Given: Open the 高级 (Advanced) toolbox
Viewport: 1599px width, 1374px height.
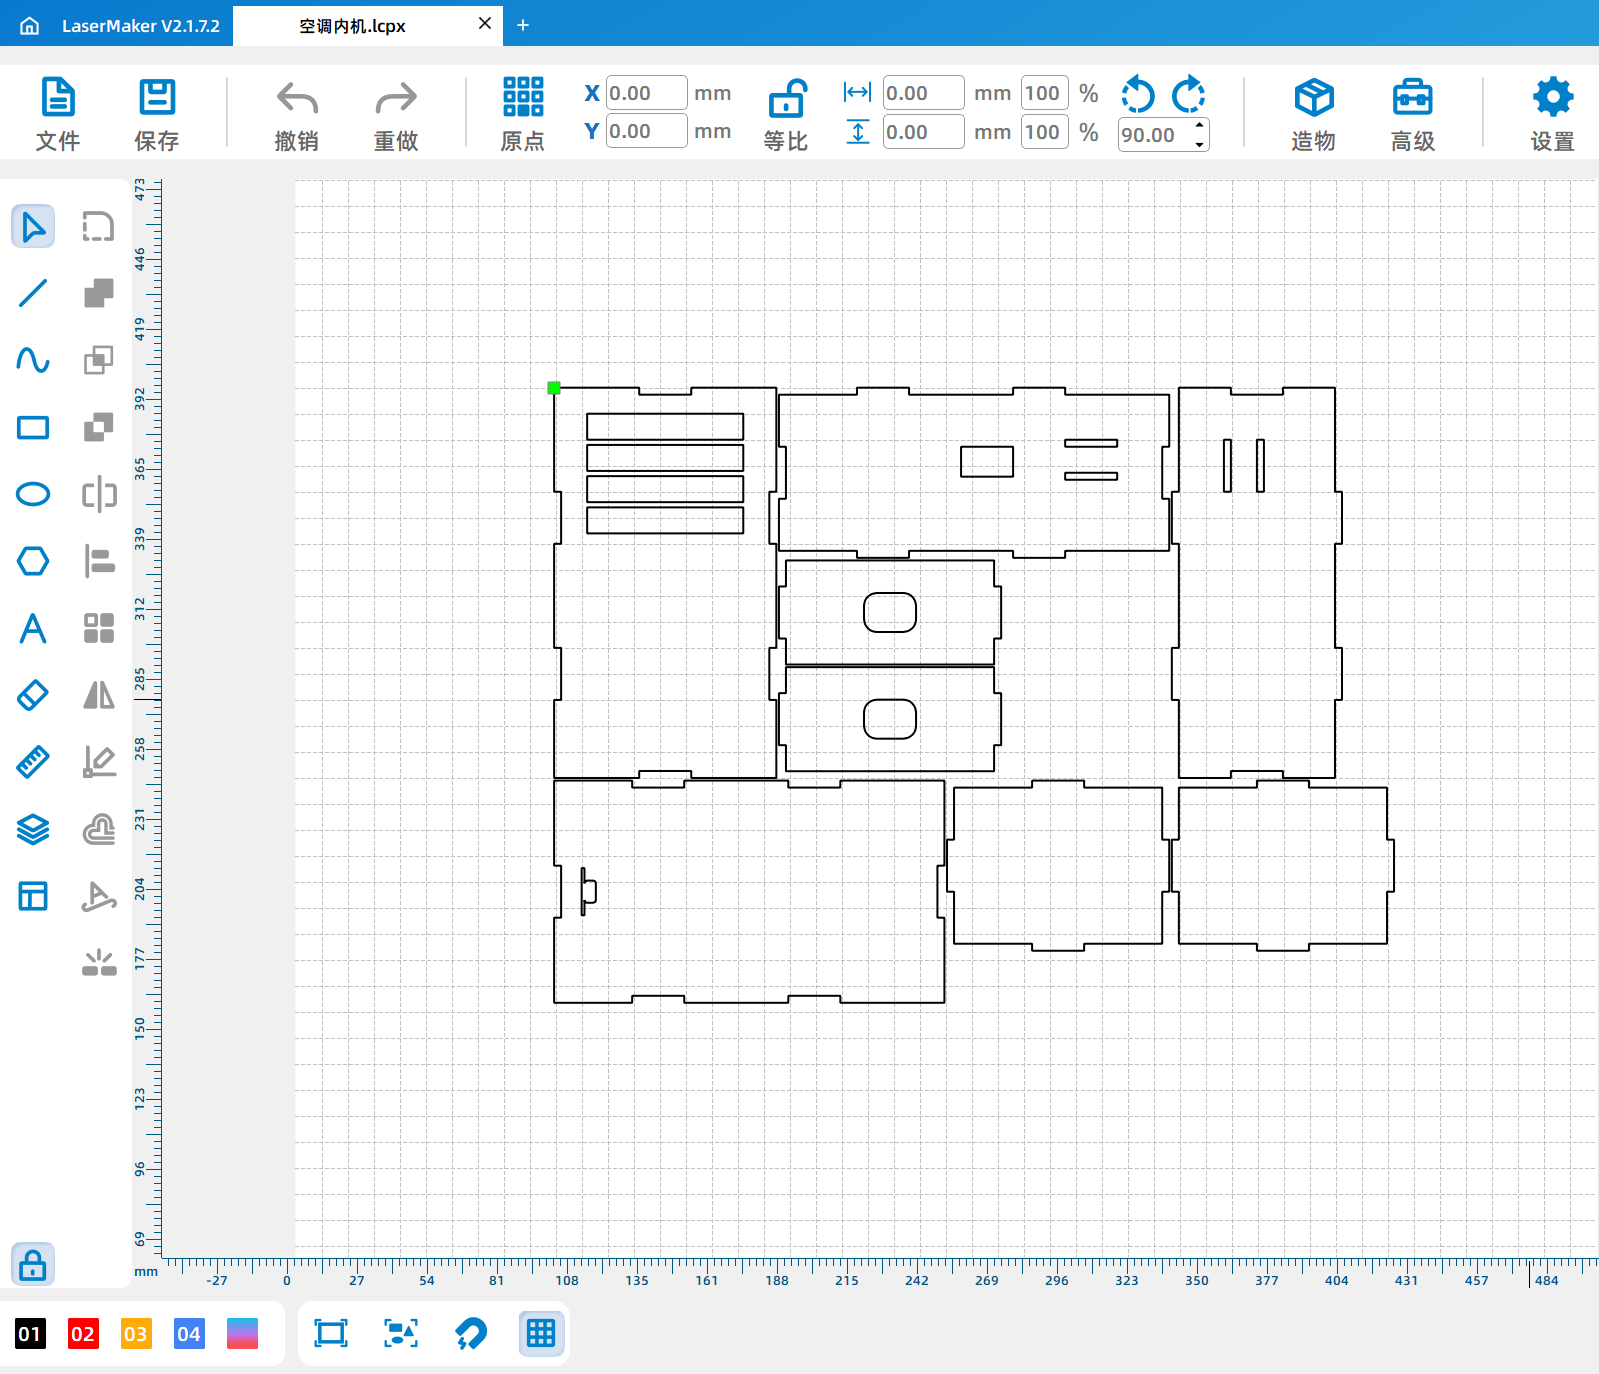Looking at the screenshot, I should tap(1413, 98).
